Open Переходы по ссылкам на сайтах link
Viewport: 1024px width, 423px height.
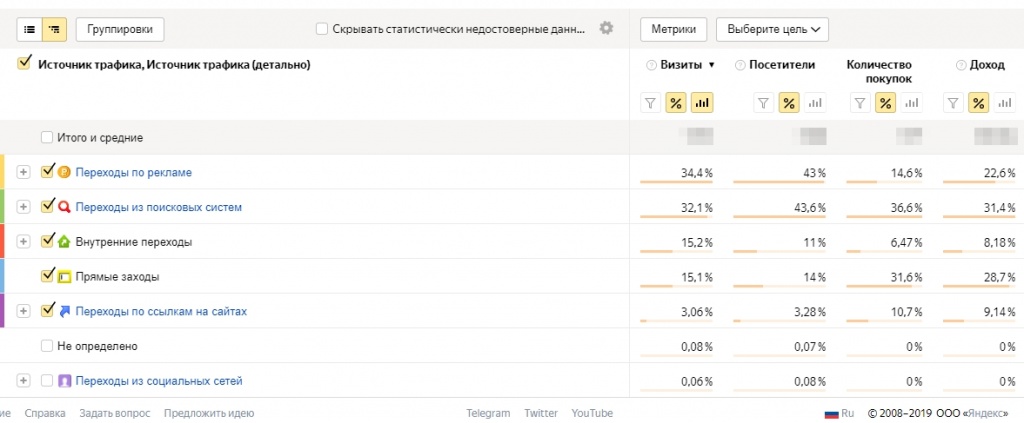(x=161, y=311)
